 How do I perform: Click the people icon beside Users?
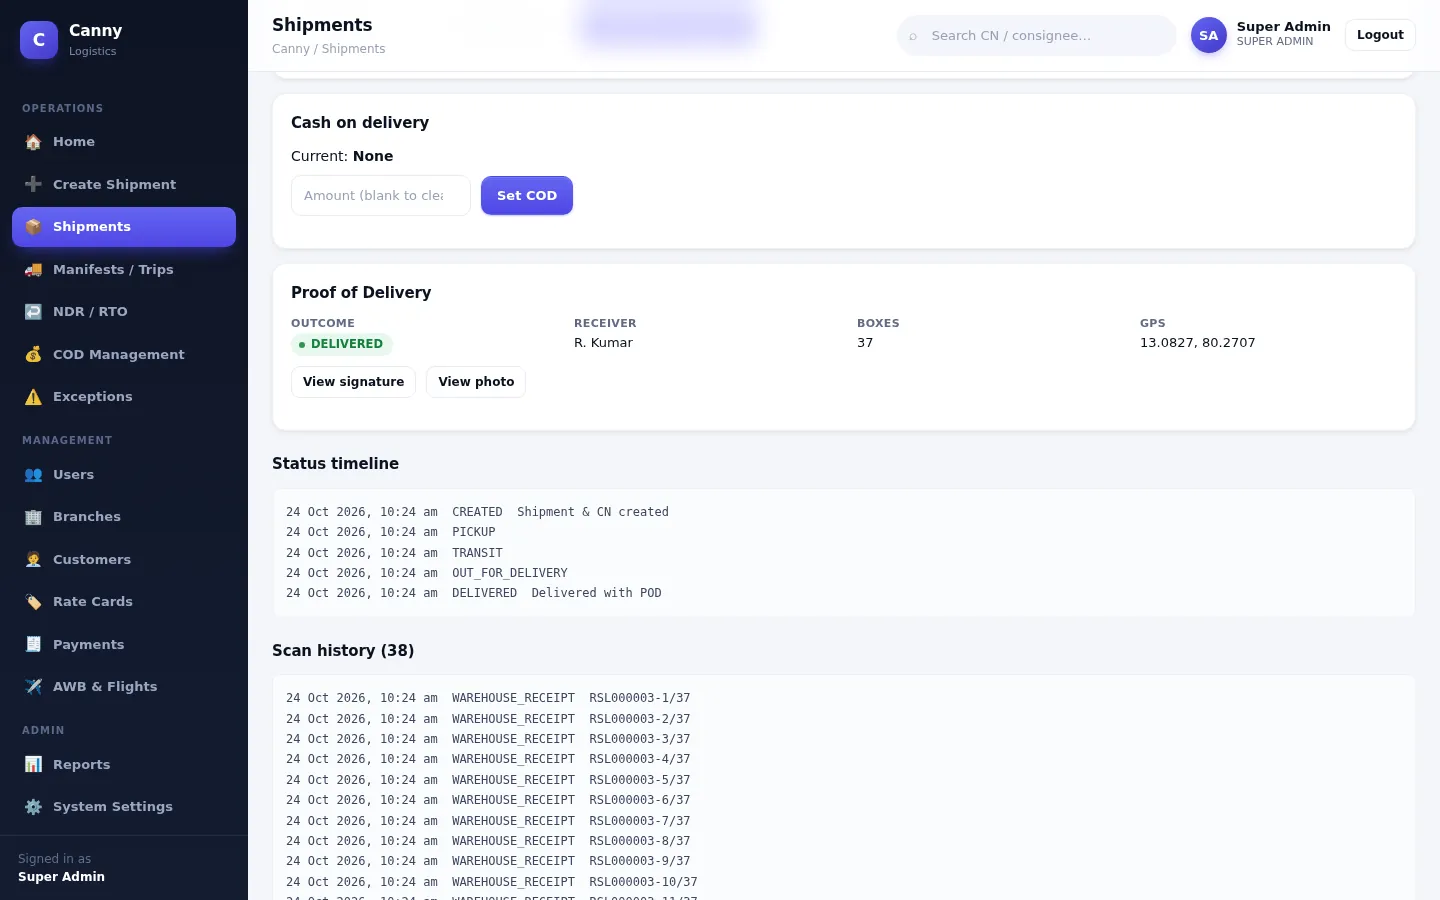tap(33, 475)
